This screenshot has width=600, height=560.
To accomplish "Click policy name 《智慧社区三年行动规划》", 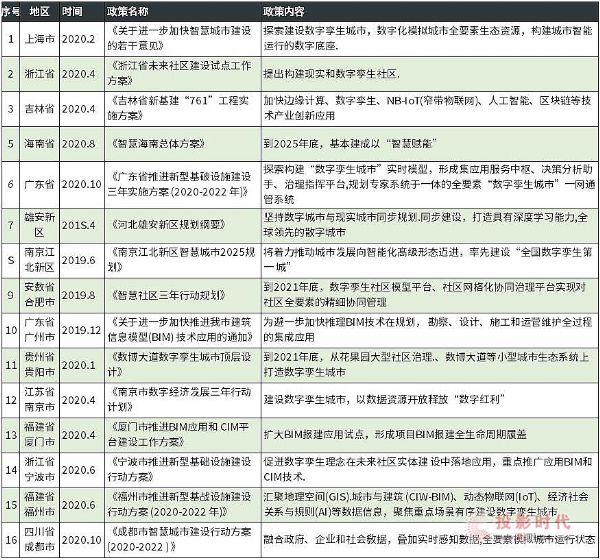I will pyautogui.click(x=168, y=295).
